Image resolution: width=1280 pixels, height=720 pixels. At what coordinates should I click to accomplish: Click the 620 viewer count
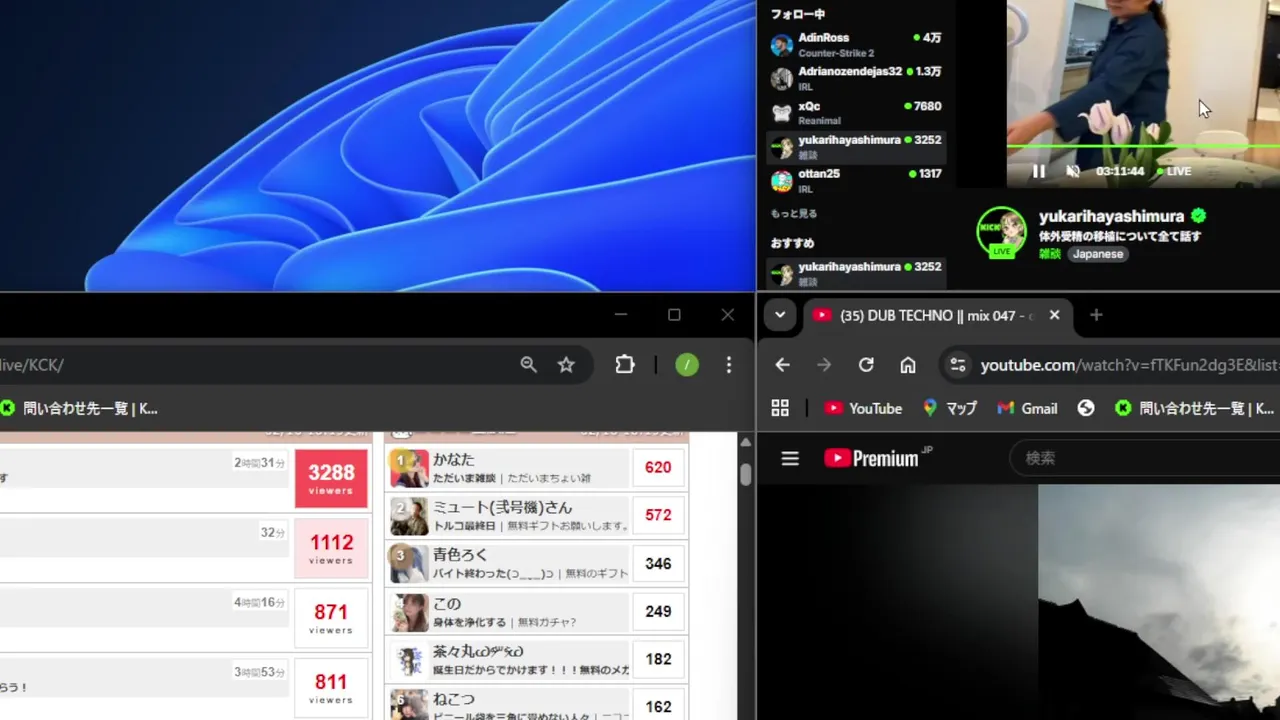[658, 468]
